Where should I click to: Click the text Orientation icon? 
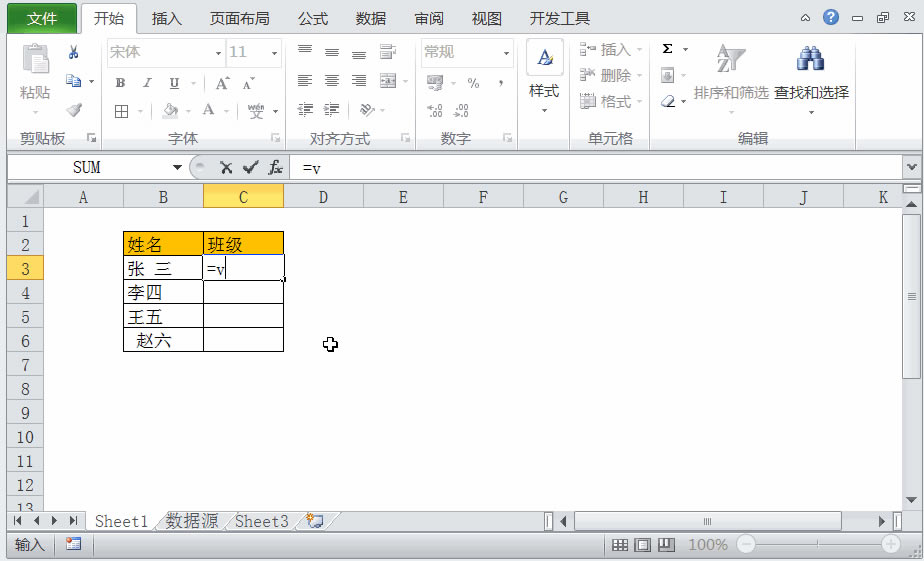coord(367,110)
